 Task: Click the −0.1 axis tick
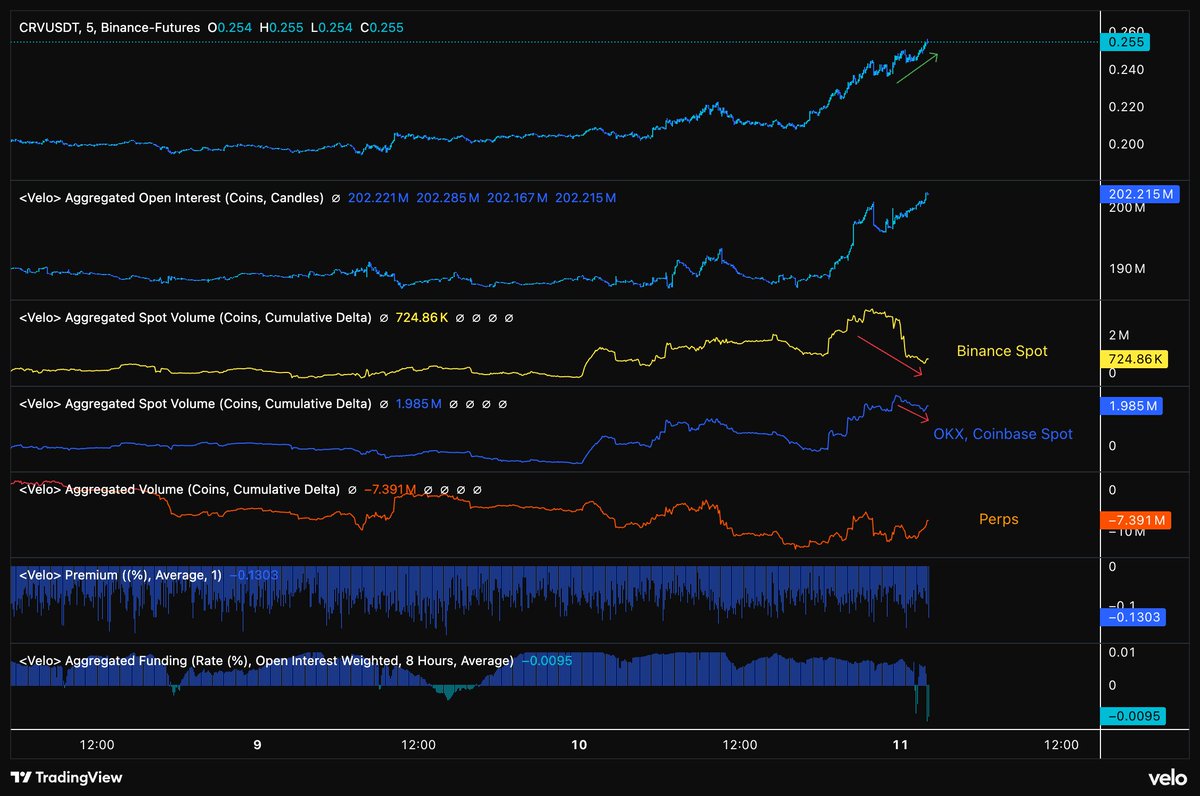pyautogui.click(x=1123, y=606)
